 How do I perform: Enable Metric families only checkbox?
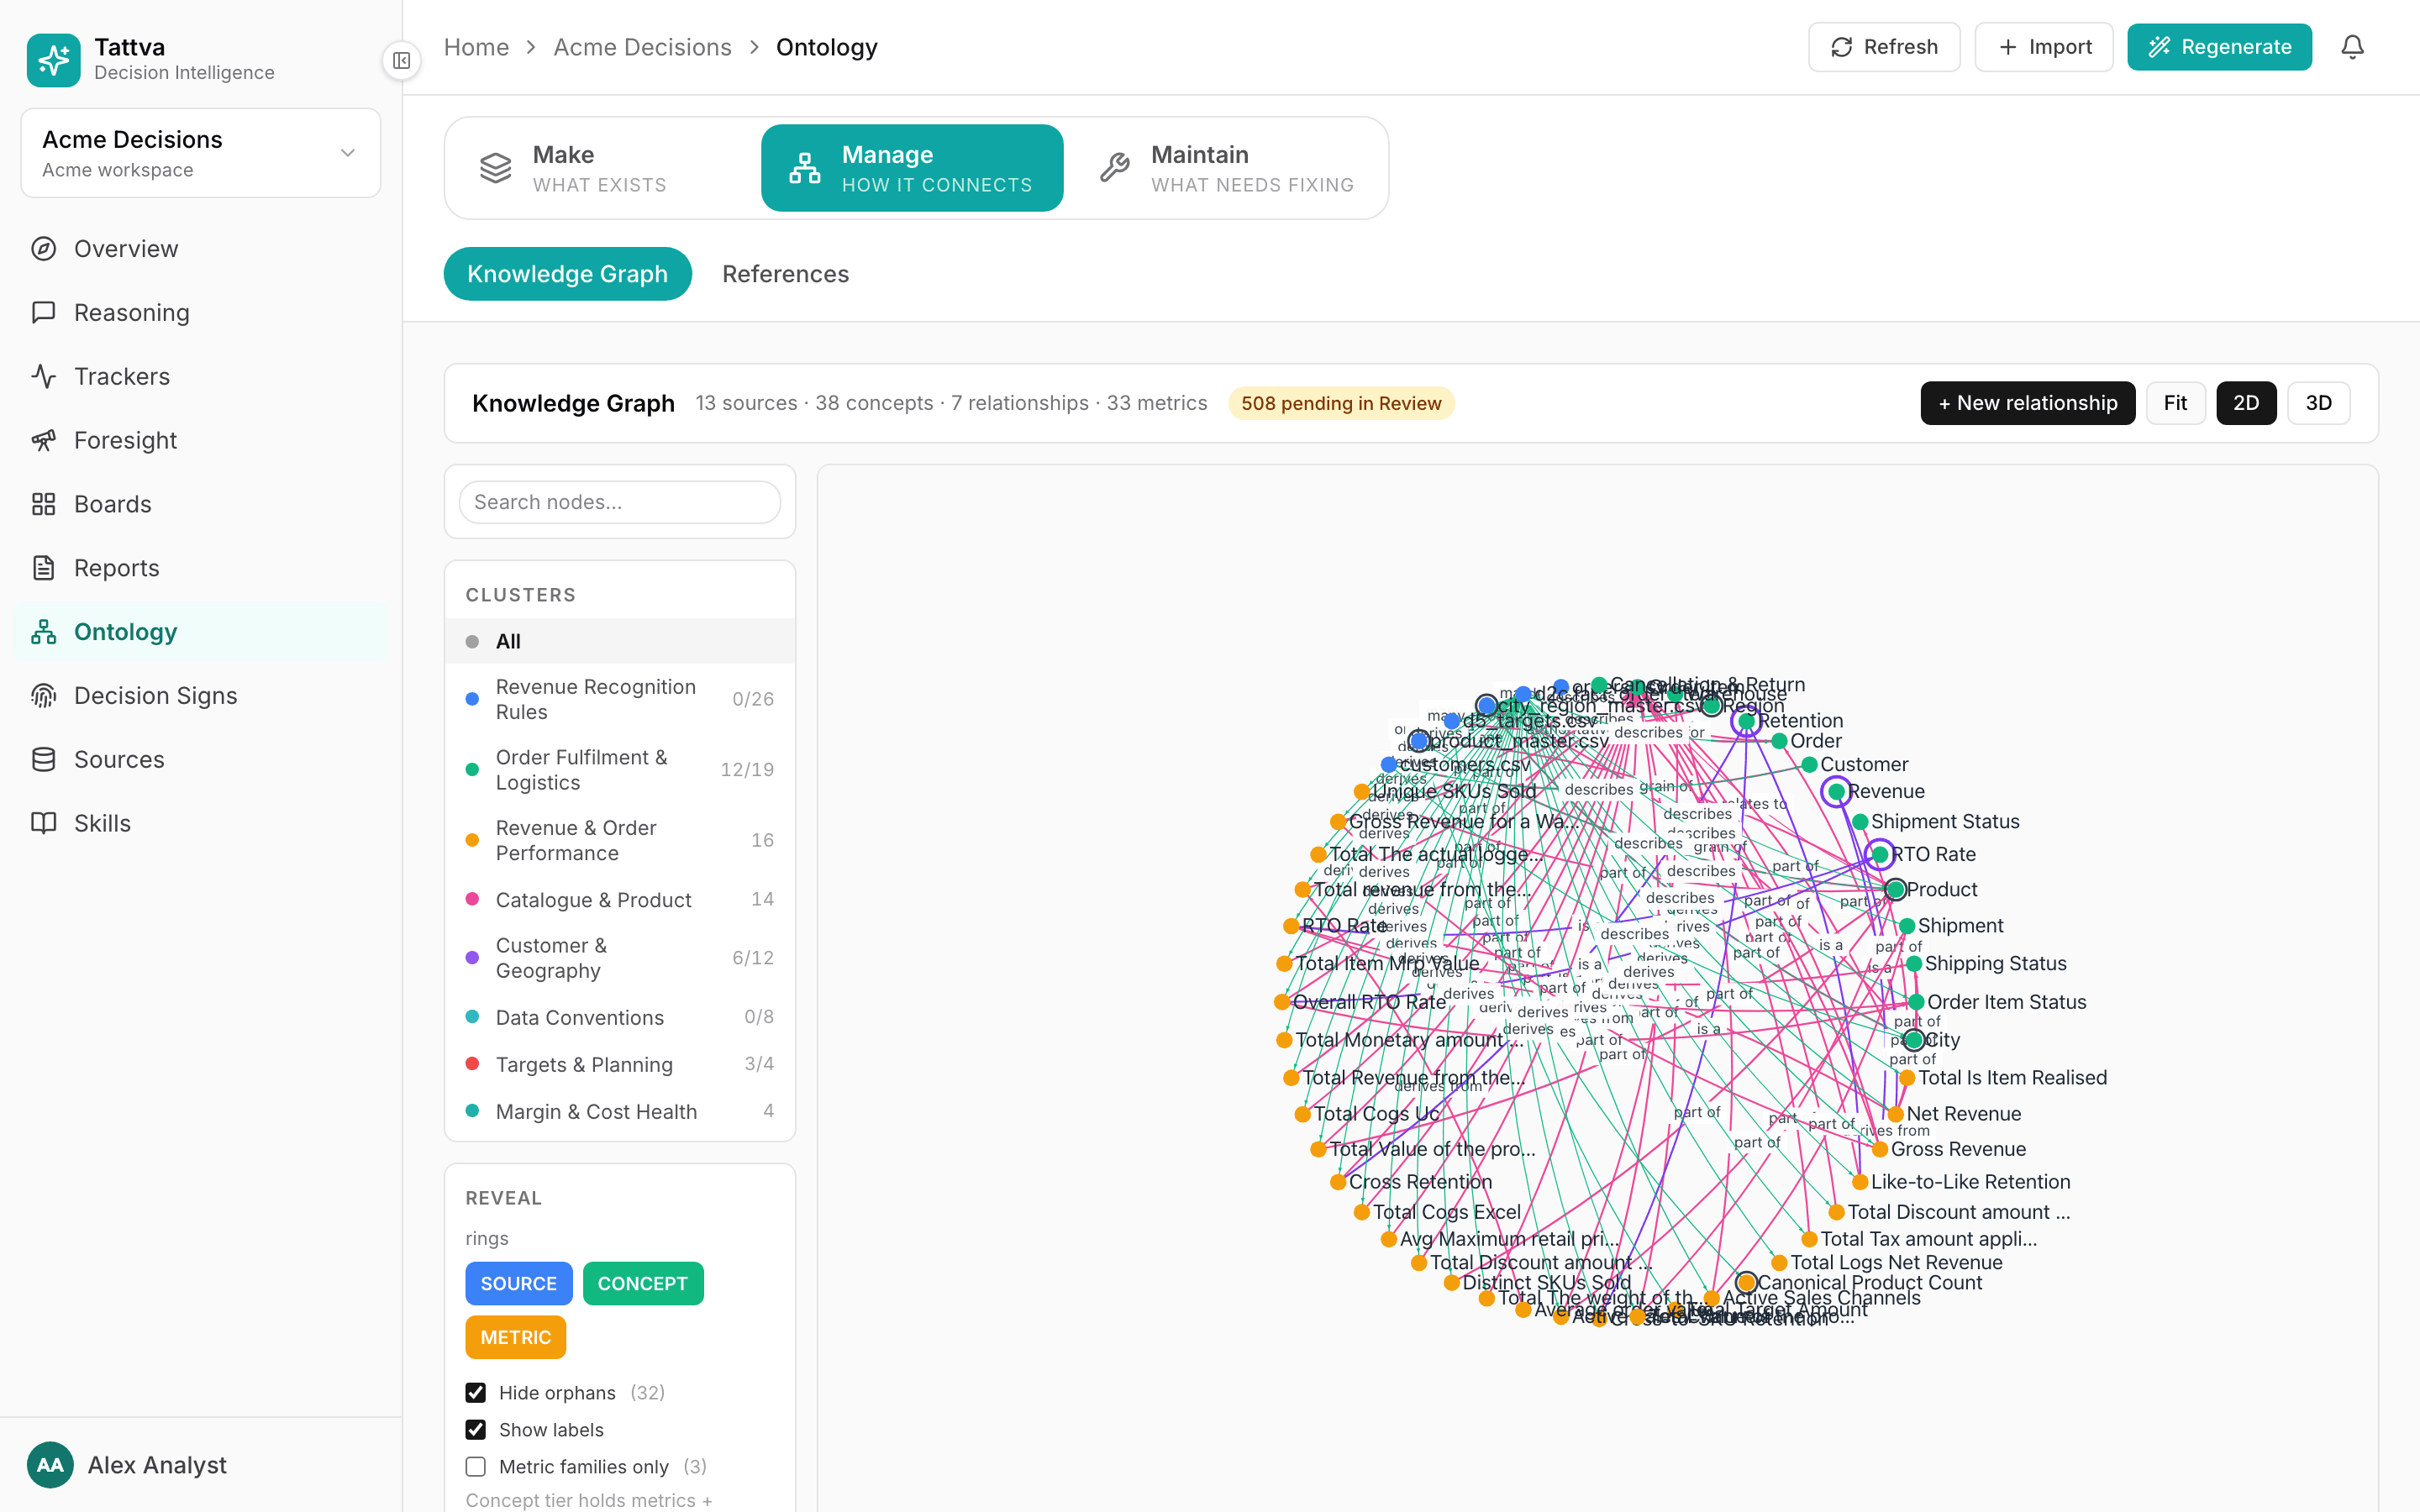(x=476, y=1466)
